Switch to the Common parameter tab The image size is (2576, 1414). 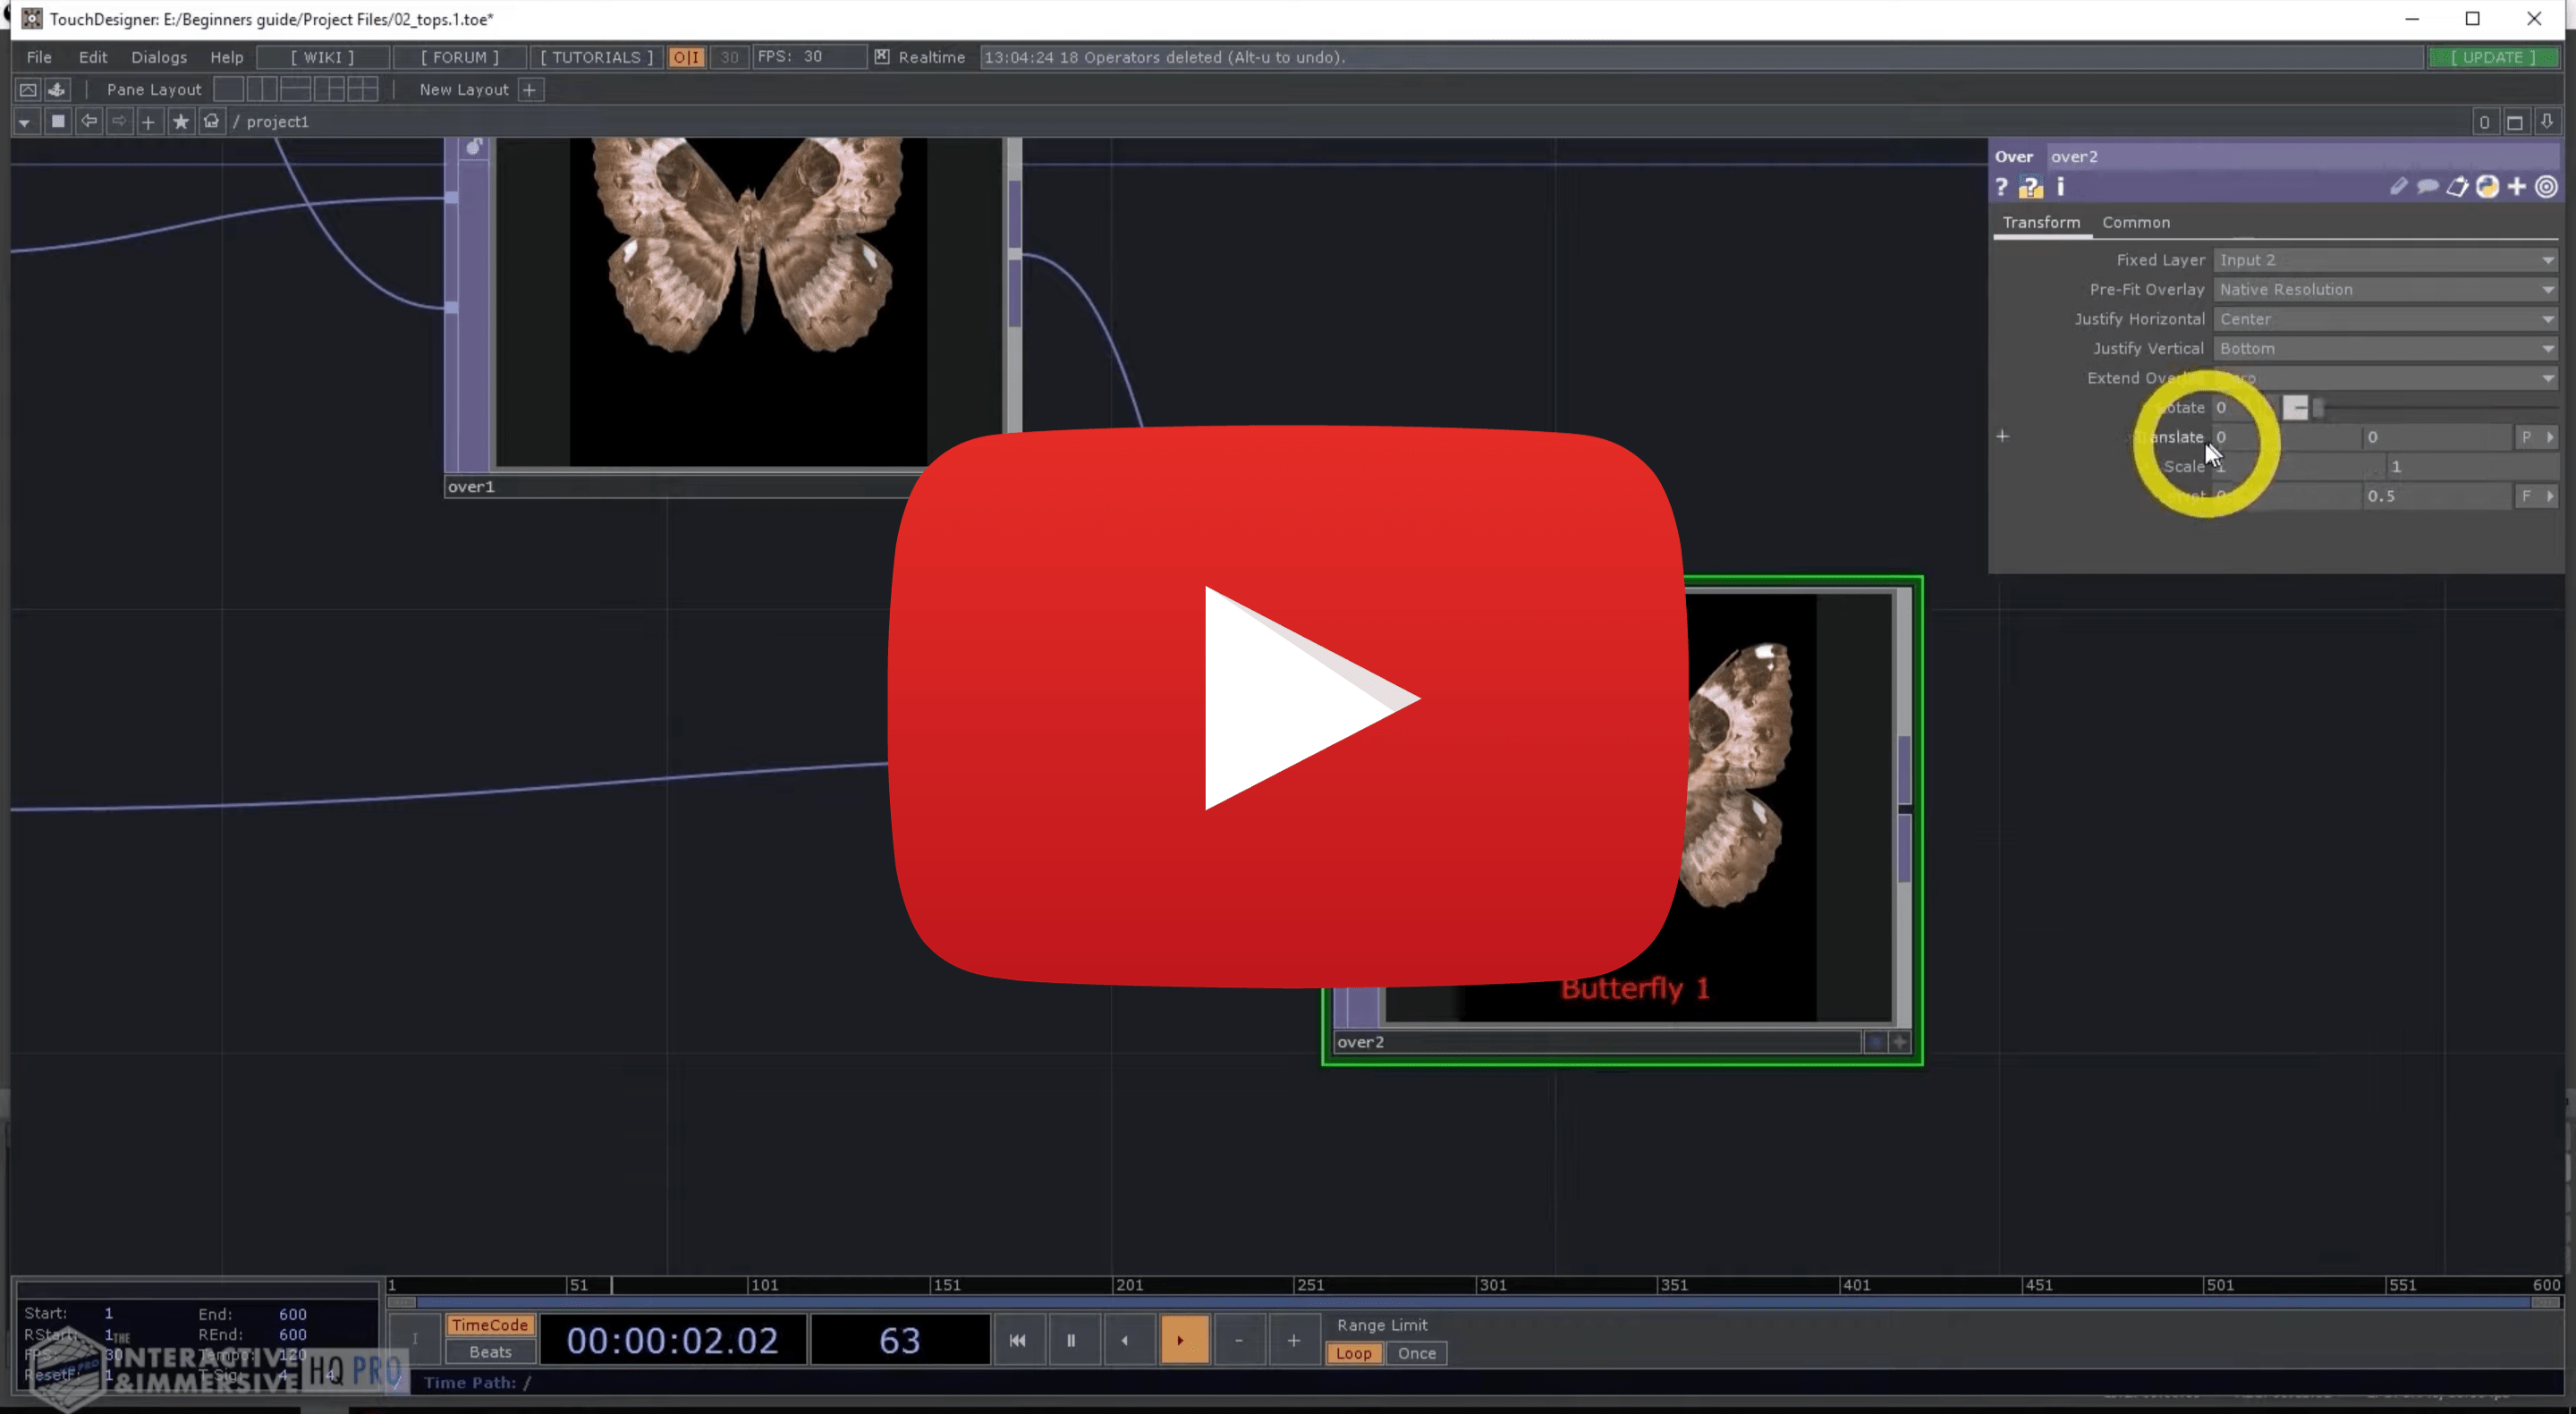tap(2135, 222)
